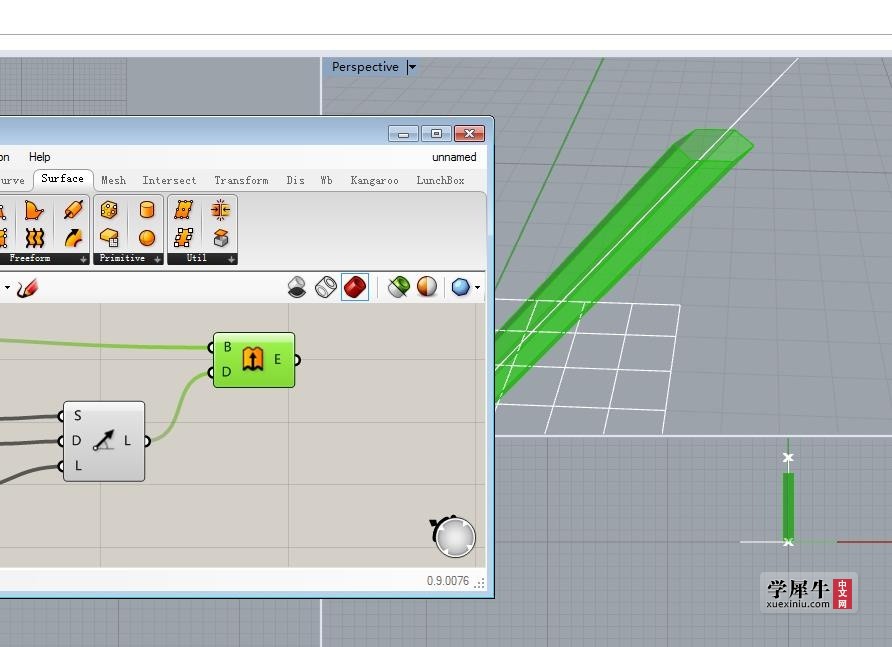Switch to the Mesh tab
The image size is (892, 647).
coord(113,180)
